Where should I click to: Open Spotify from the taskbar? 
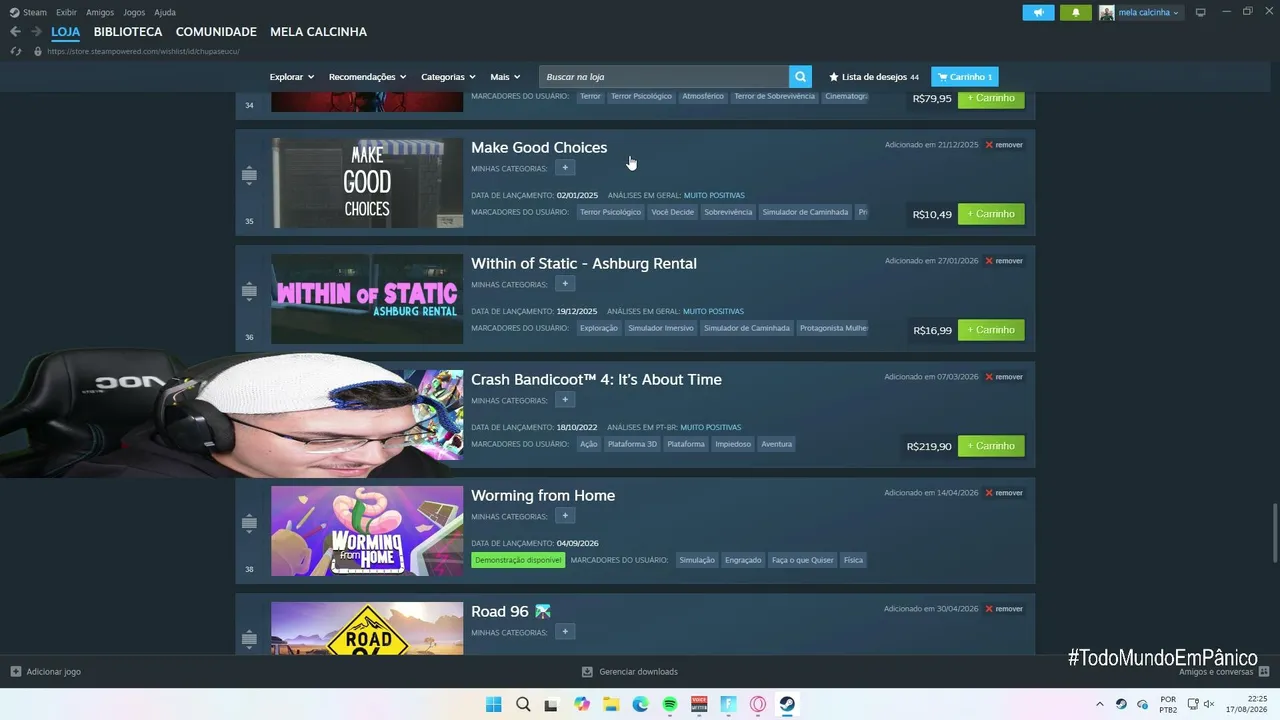pos(670,704)
